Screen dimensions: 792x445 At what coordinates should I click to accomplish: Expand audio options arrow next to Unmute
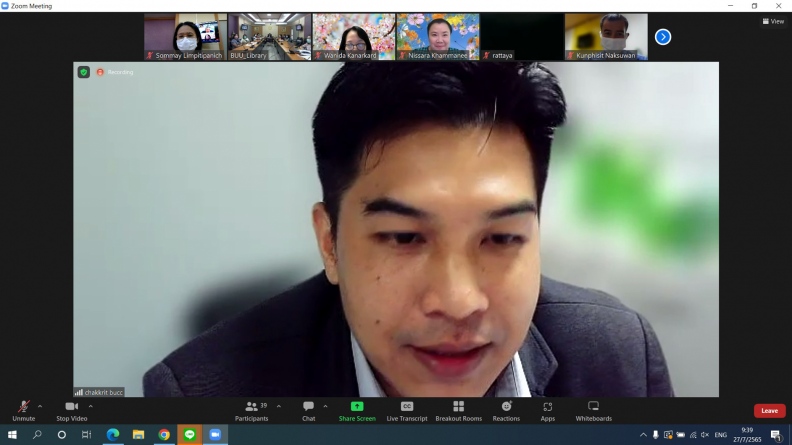(x=40, y=406)
